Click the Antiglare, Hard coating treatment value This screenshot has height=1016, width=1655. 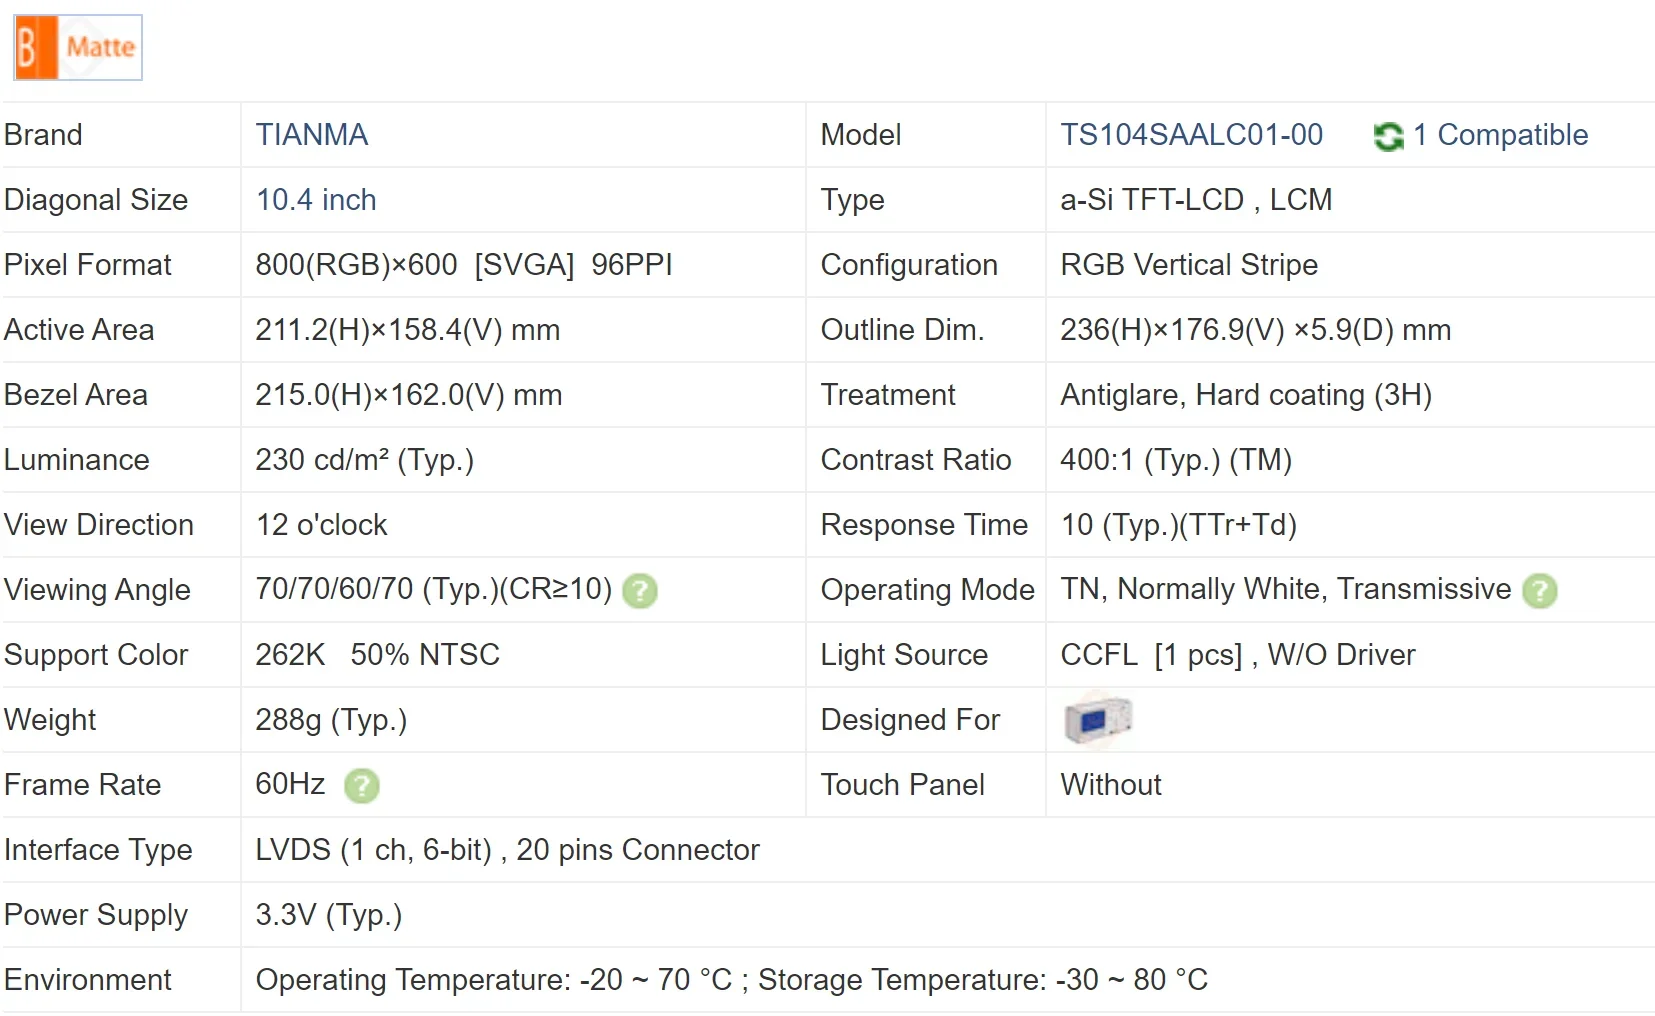pos(1245,395)
